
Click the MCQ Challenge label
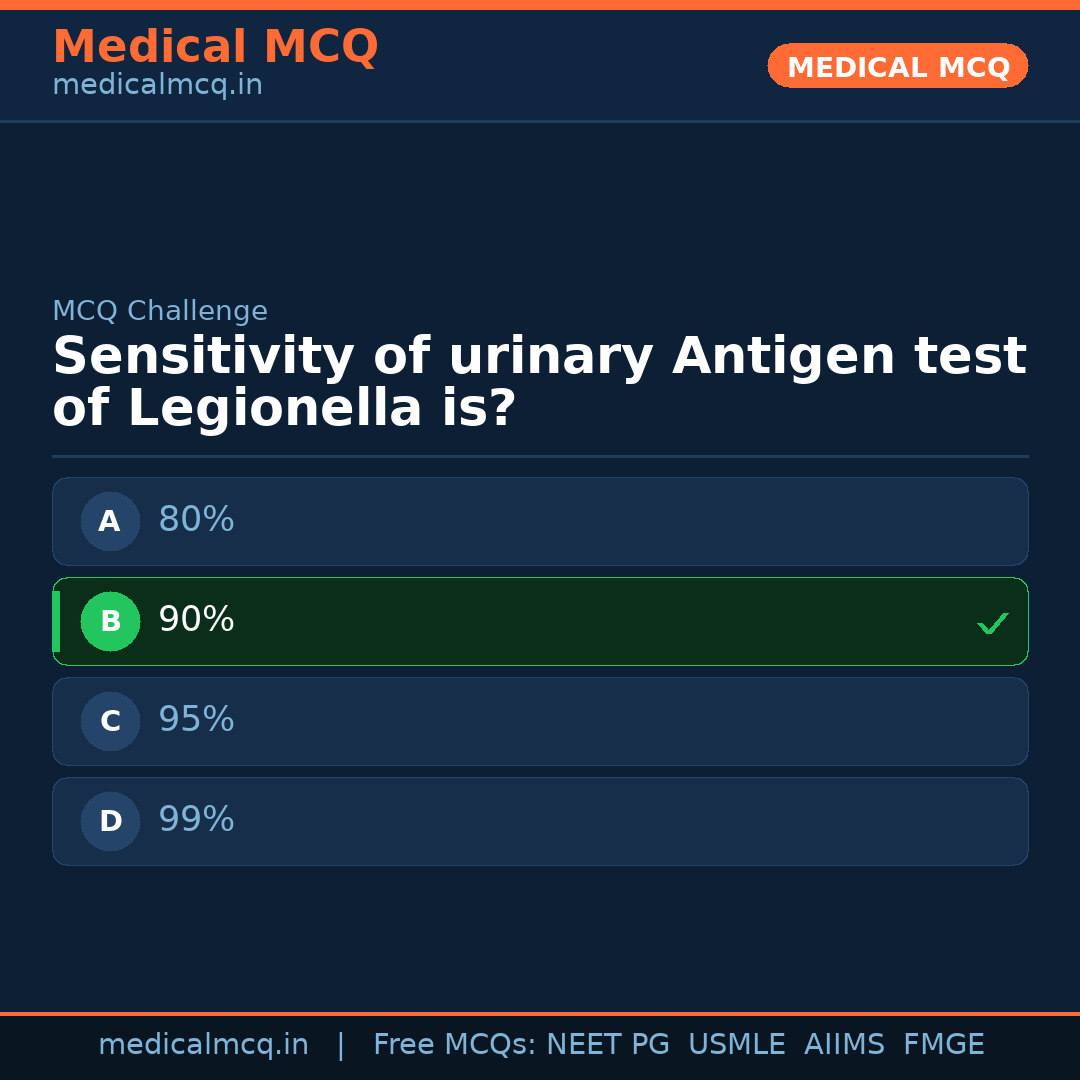tap(160, 311)
